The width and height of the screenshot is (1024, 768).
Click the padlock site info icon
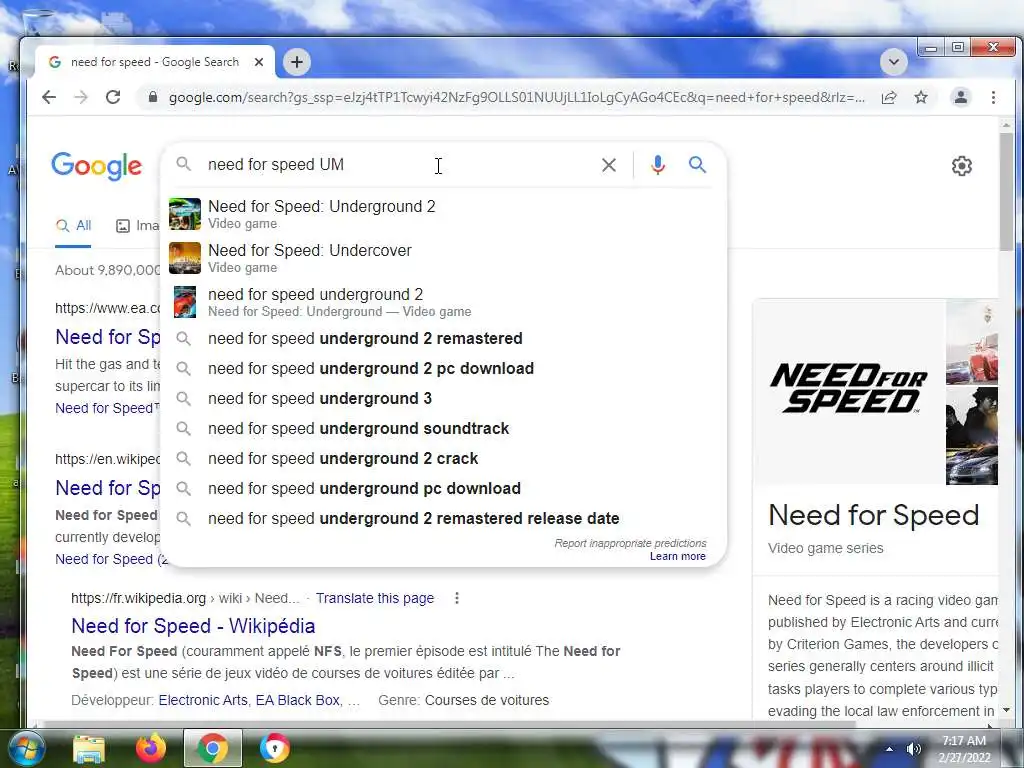pyautogui.click(x=153, y=97)
